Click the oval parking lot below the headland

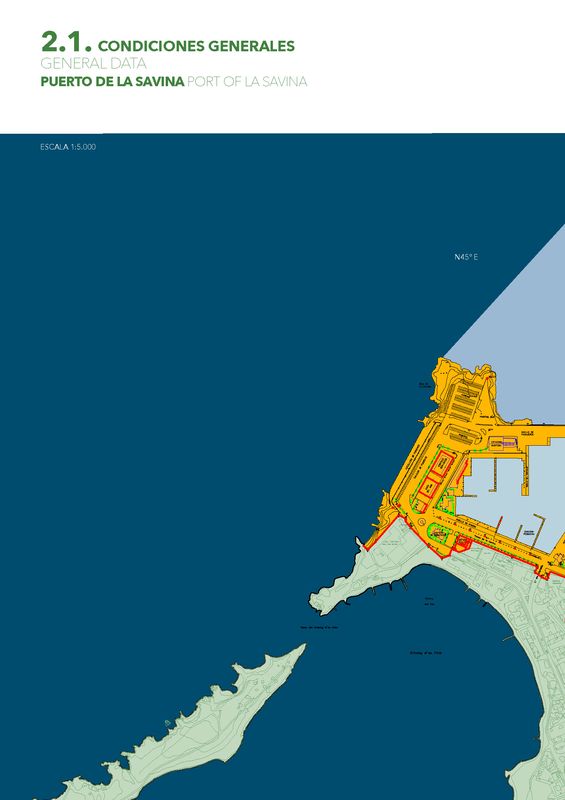coord(465,436)
